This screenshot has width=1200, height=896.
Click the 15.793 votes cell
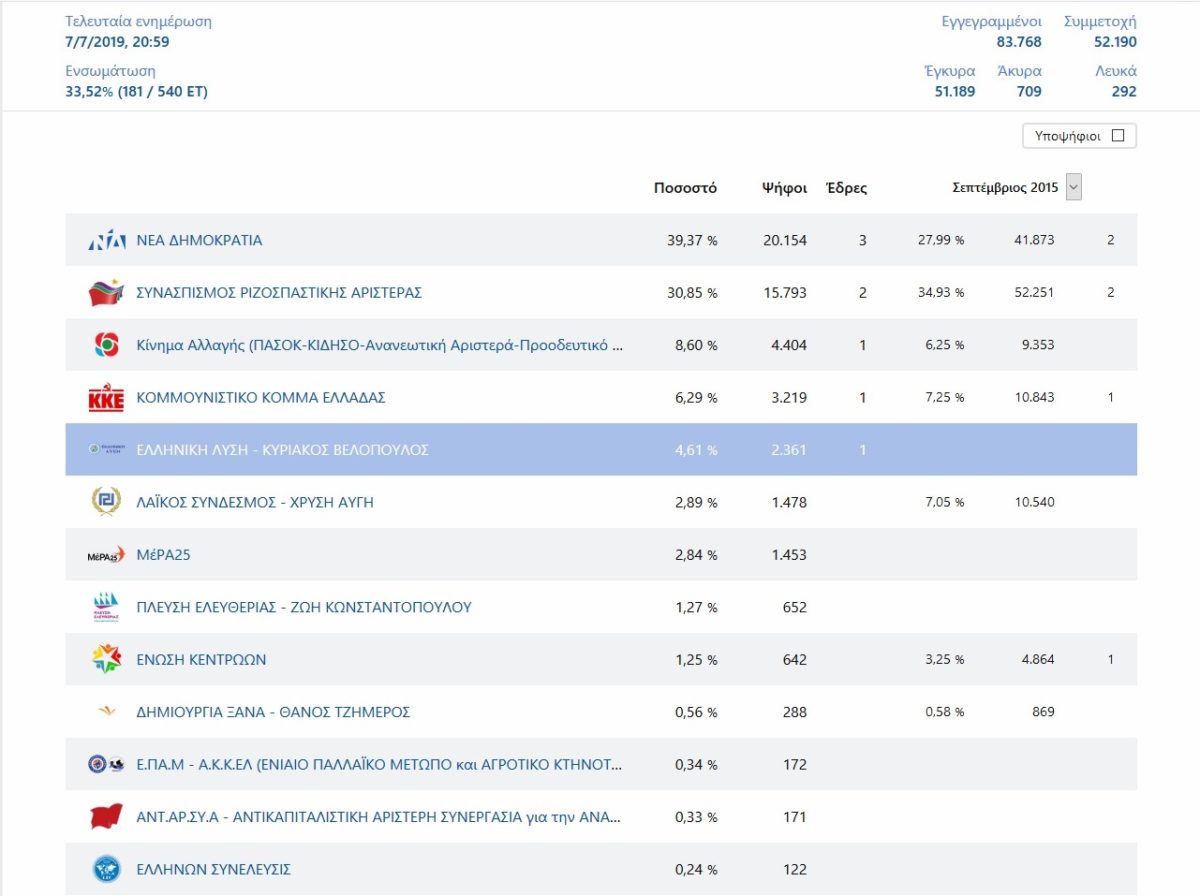tap(785, 293)
